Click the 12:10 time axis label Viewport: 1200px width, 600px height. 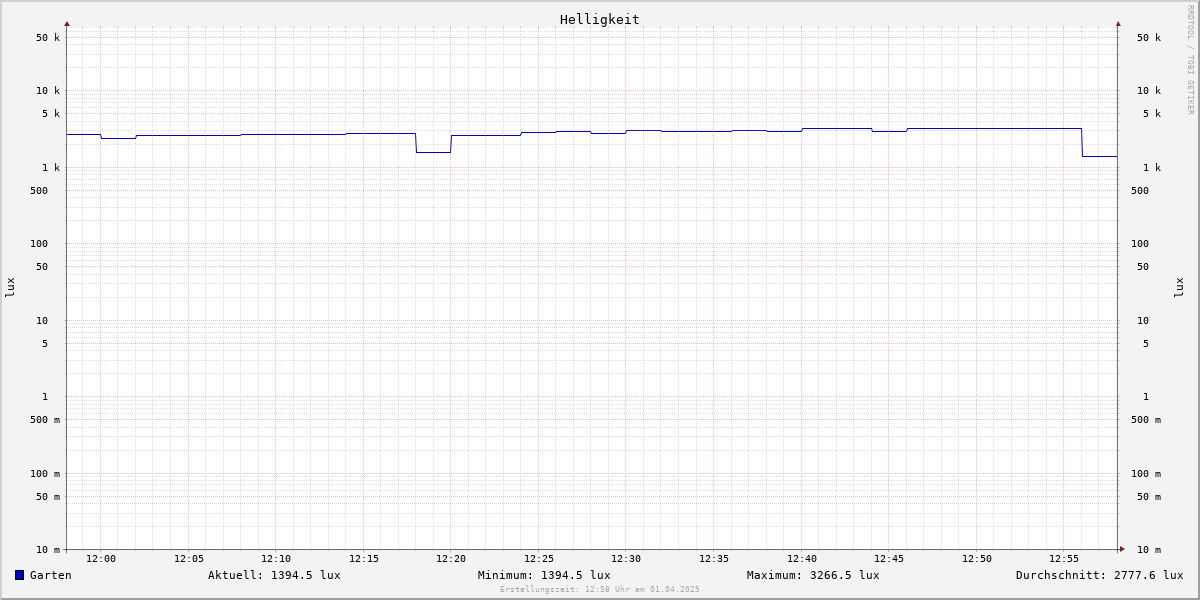coord(276,559)
